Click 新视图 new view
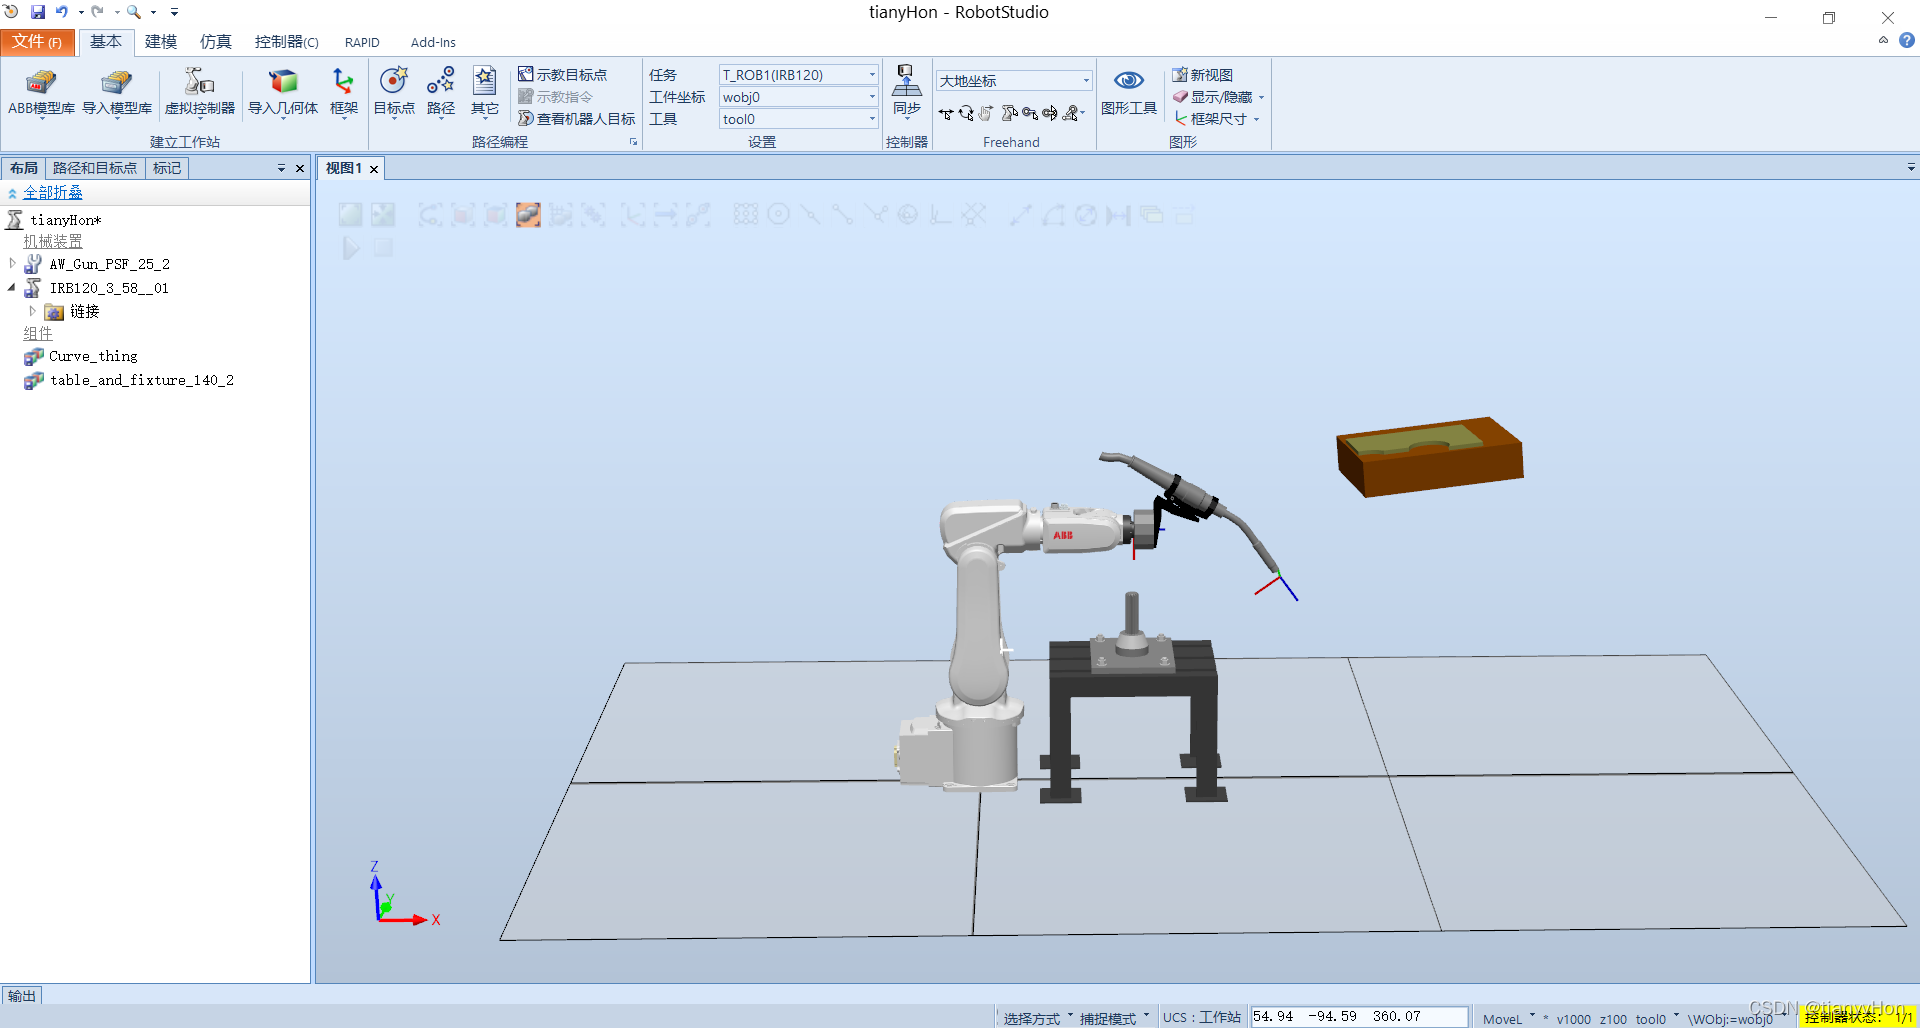 (1203, 75)
